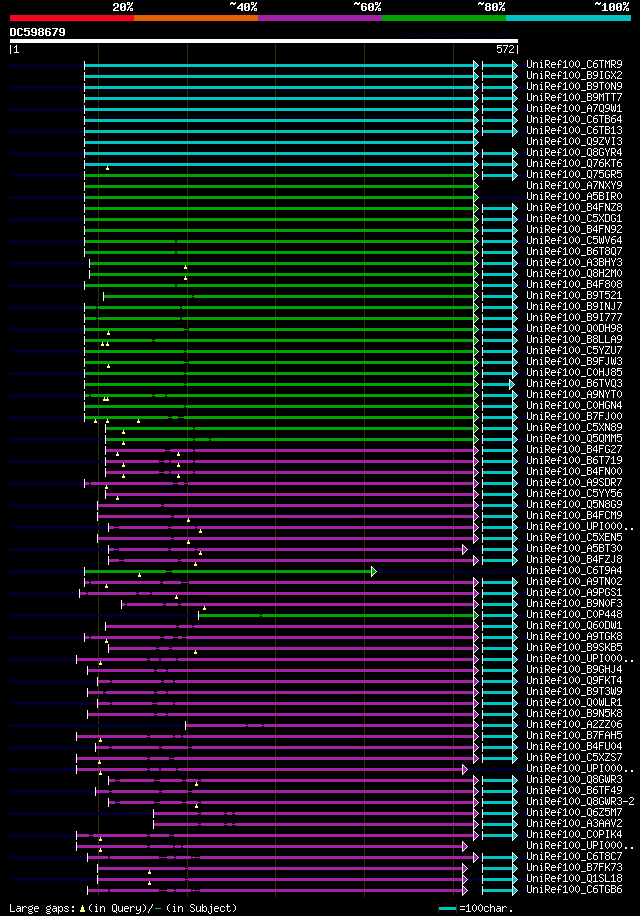Screen dimensions: 640x916
Task: Click the cyan 100char scale bar
Action: [x=447, y=909]
